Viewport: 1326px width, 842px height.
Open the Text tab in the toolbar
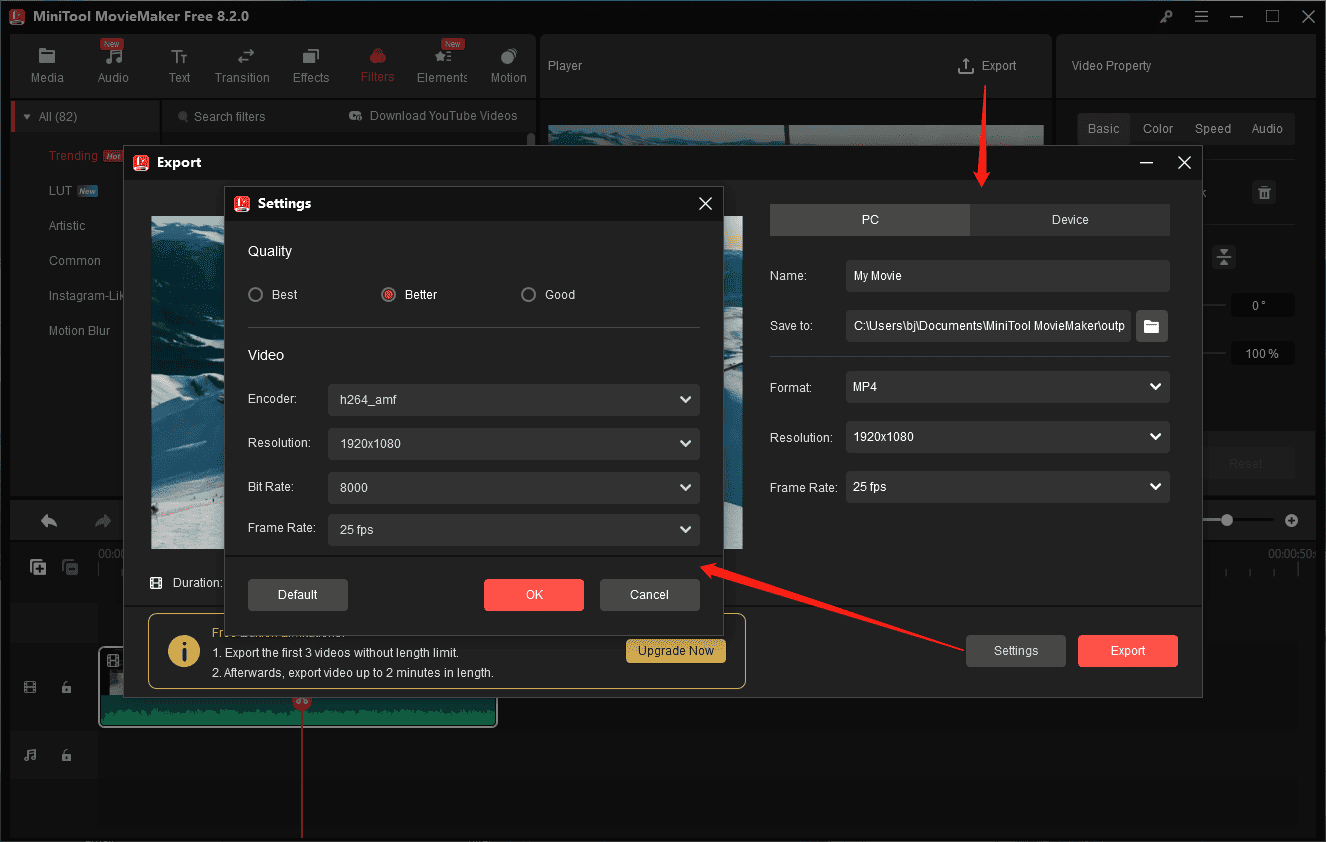coord(179,66)
